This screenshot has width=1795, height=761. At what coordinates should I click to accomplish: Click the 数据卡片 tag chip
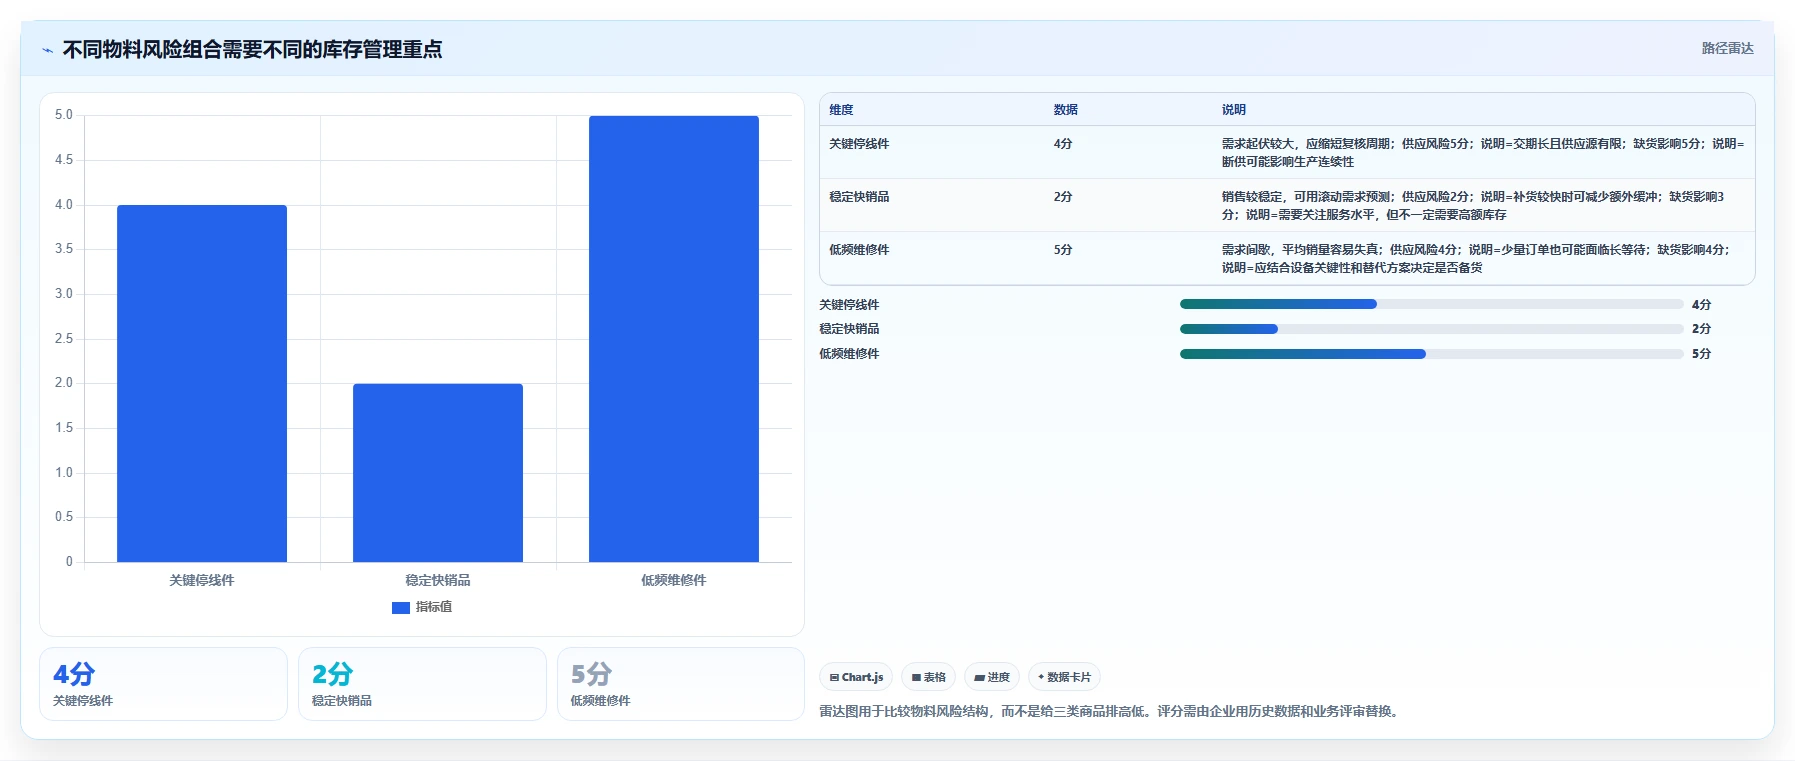[1064, 677]
